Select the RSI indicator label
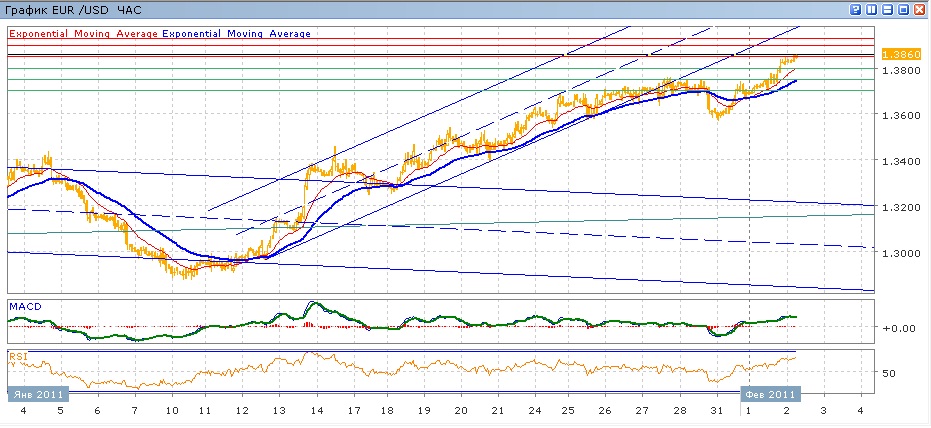This screenshot has width=931, height=428. click(17, 356)
